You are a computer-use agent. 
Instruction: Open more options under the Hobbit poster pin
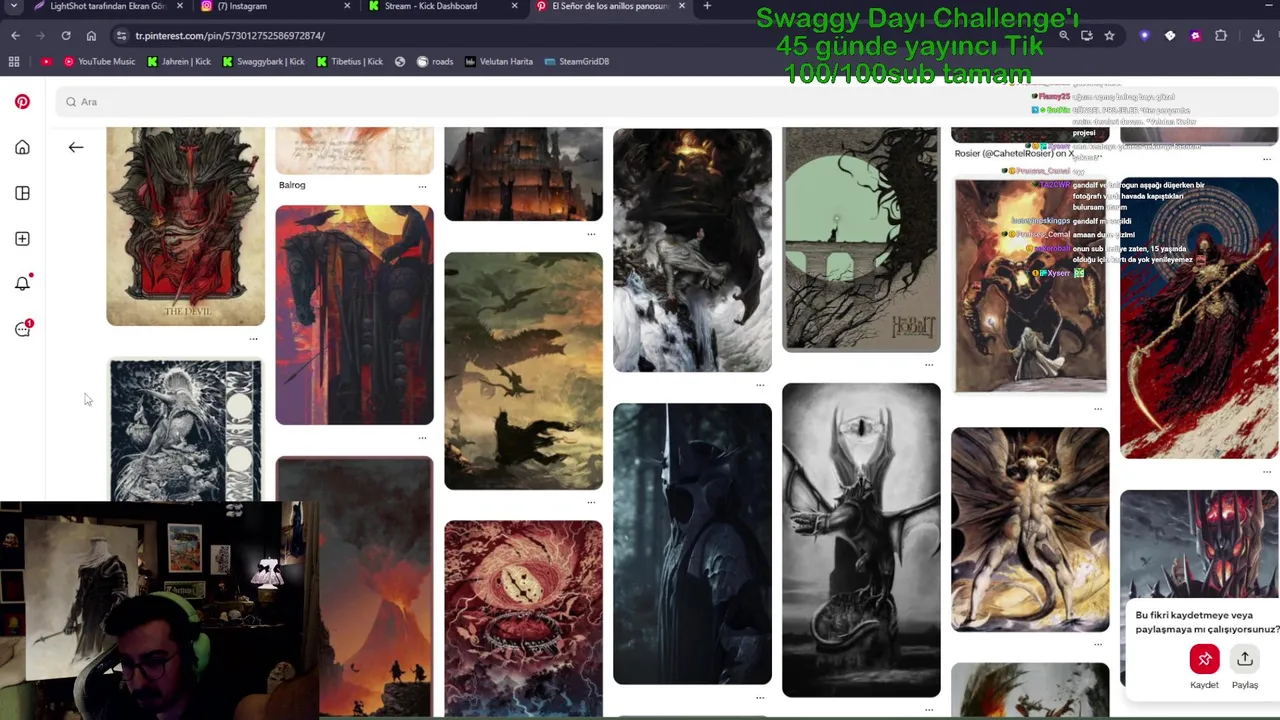coord(929,365)
